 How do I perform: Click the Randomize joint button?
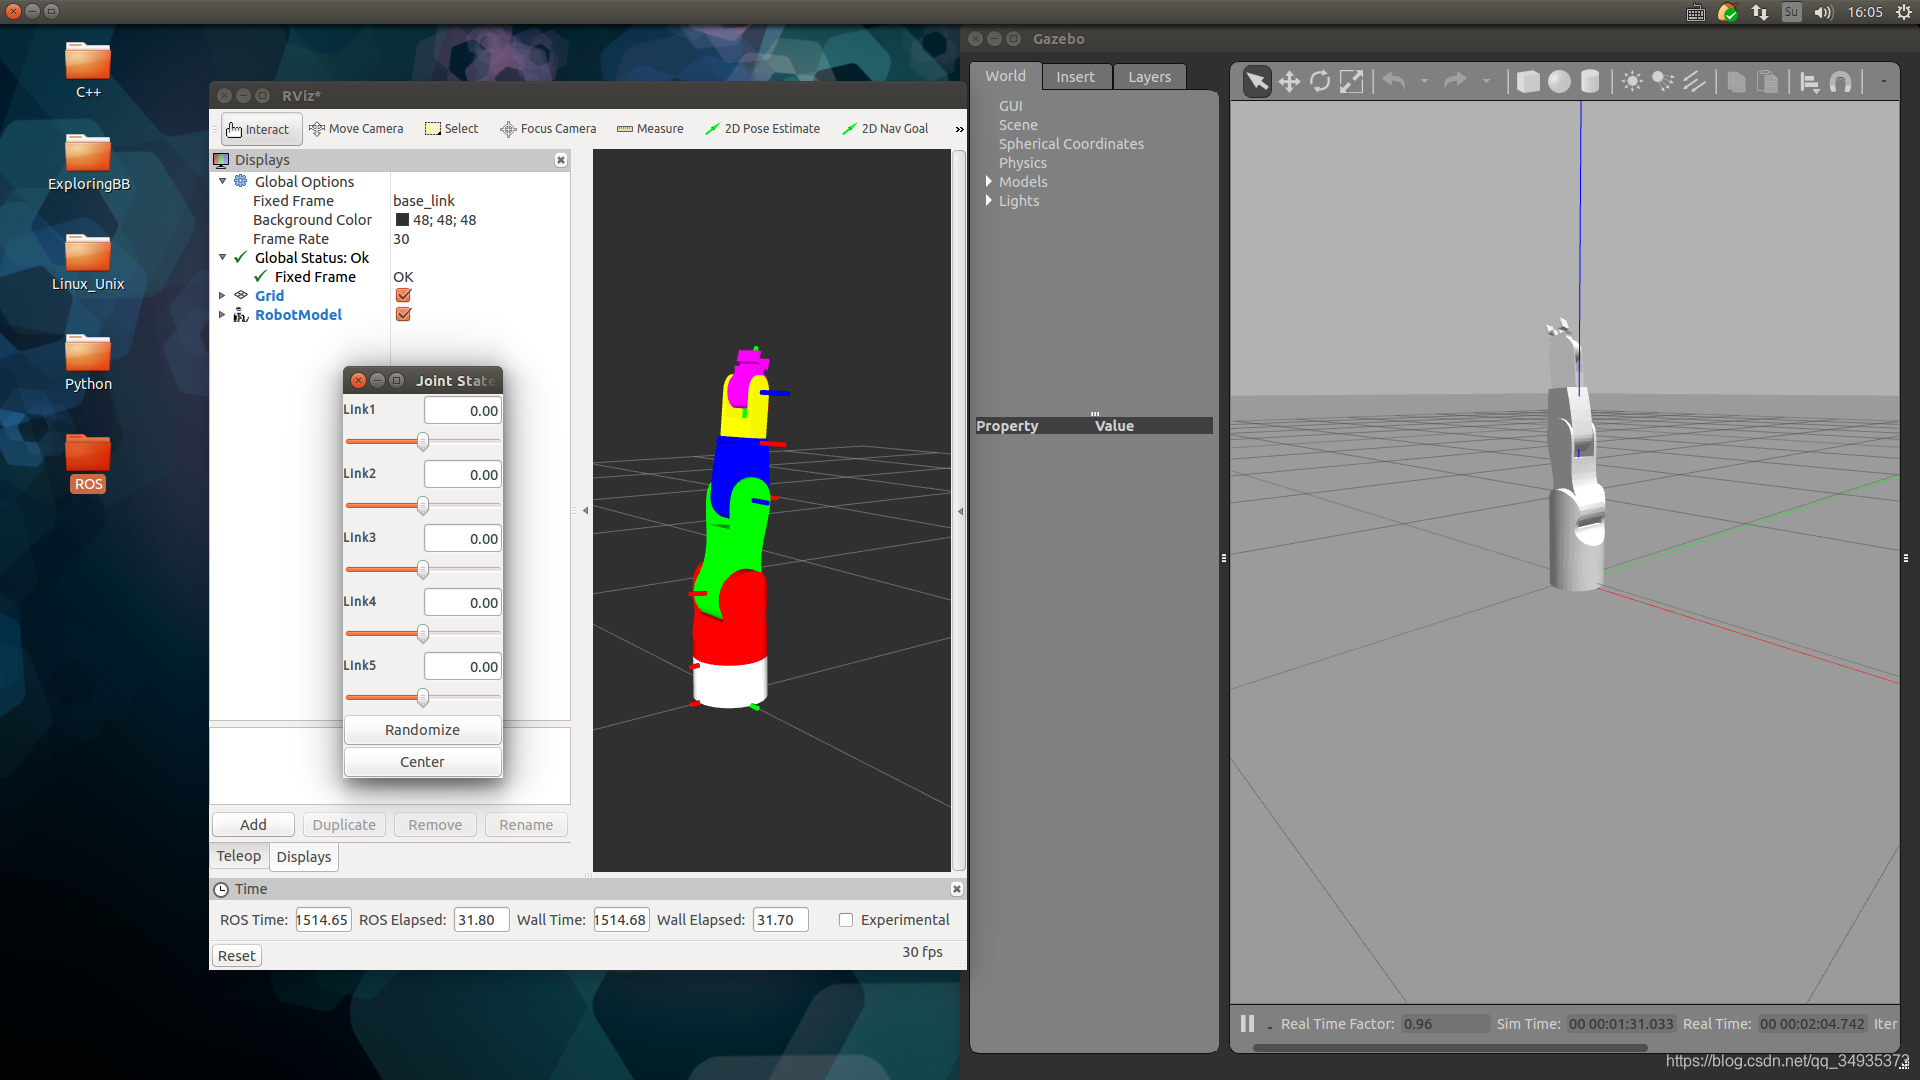click(422, 730)
